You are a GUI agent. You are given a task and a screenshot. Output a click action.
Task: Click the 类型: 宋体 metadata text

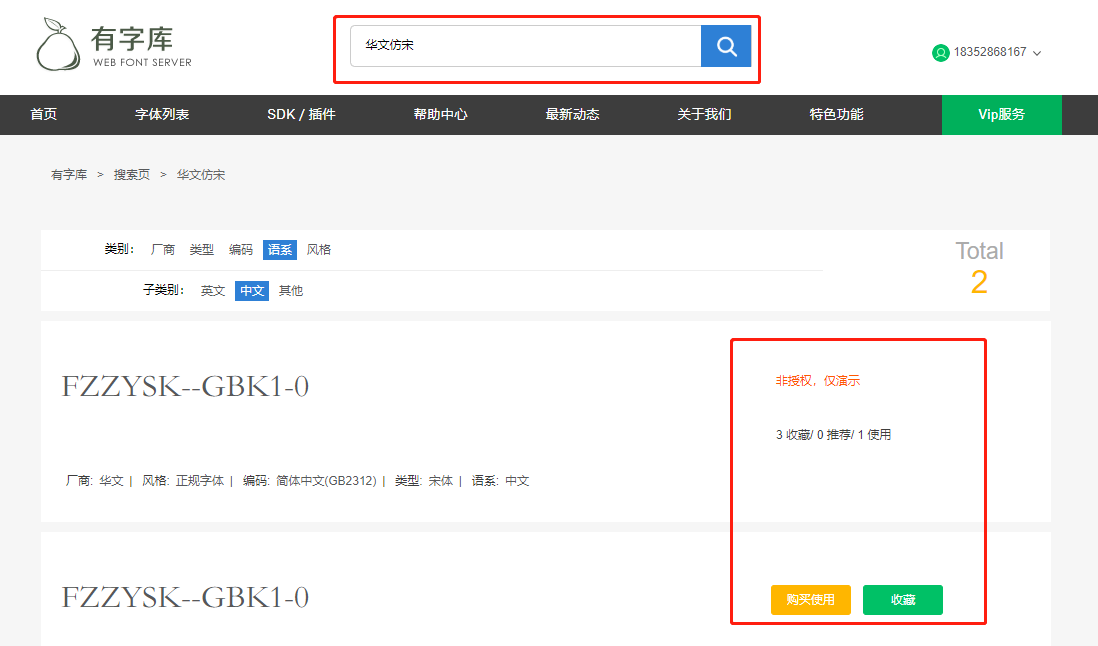pyautogui.click(x=424, y=481)
